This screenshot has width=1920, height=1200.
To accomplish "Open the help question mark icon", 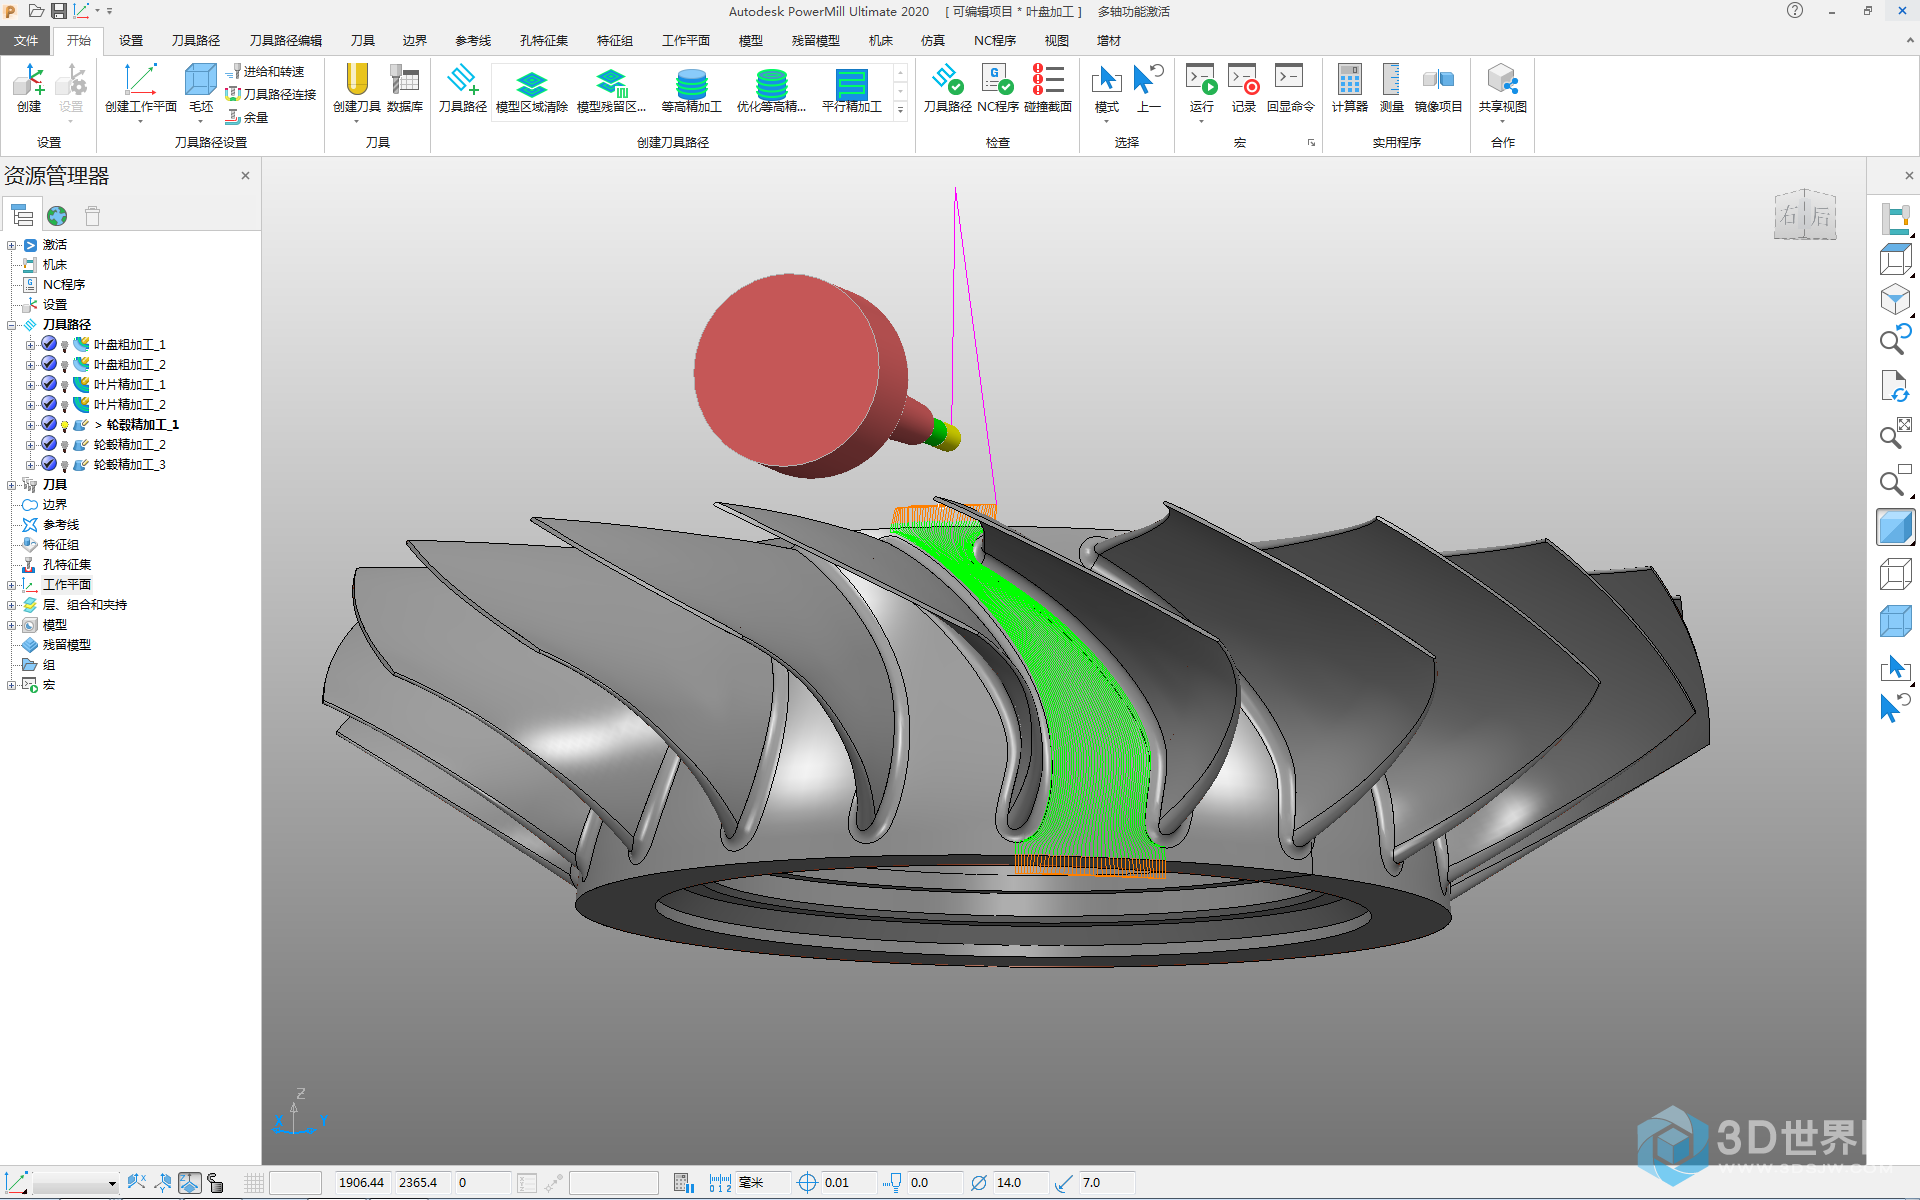I will (1795, 11).
